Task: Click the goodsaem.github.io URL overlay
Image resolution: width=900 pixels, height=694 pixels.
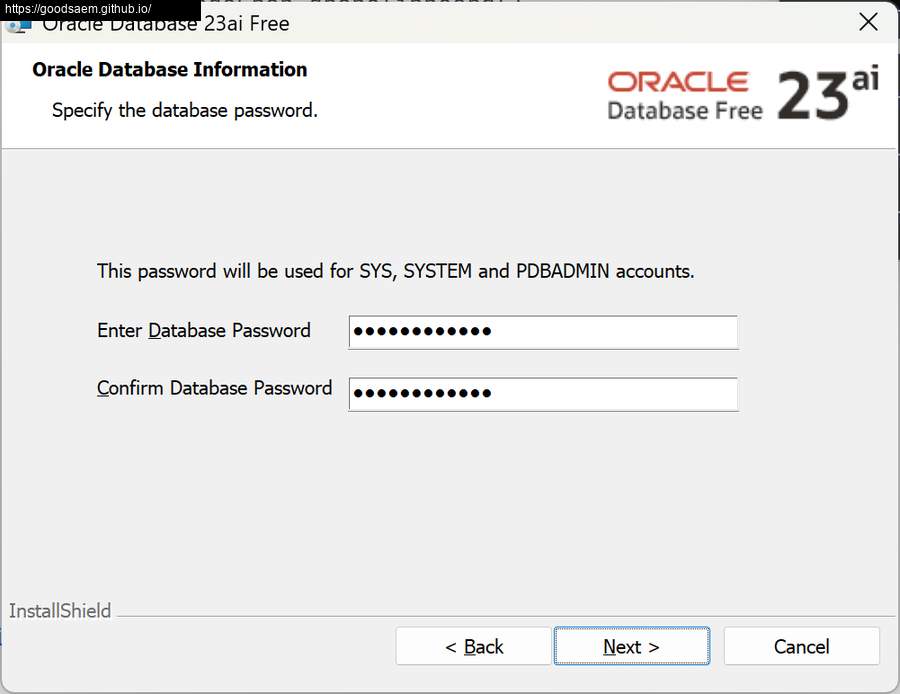Action: 78,9
